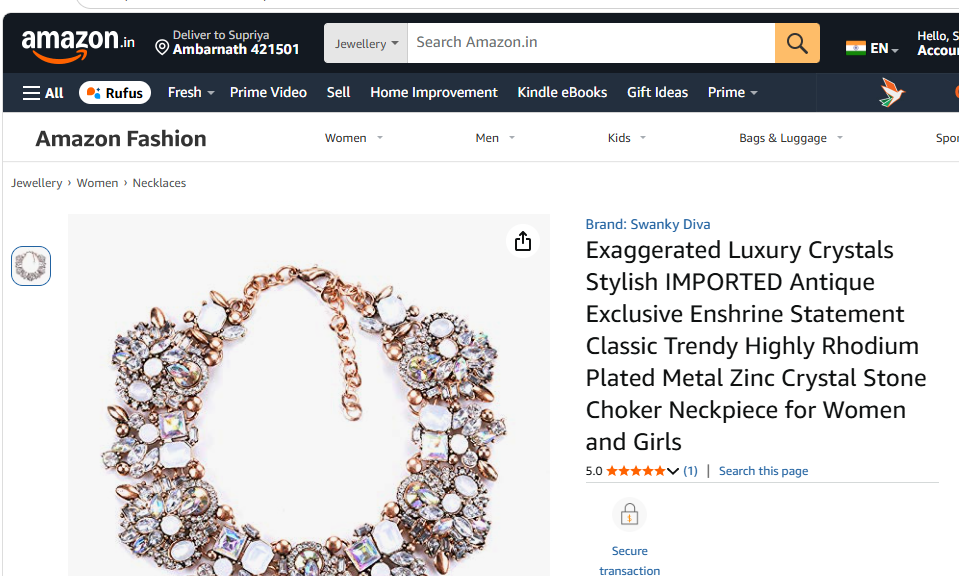The height and width of the screenshot is (576, 959).
Task: Expand the star ratings chevron popover
Action: [673, 471]
